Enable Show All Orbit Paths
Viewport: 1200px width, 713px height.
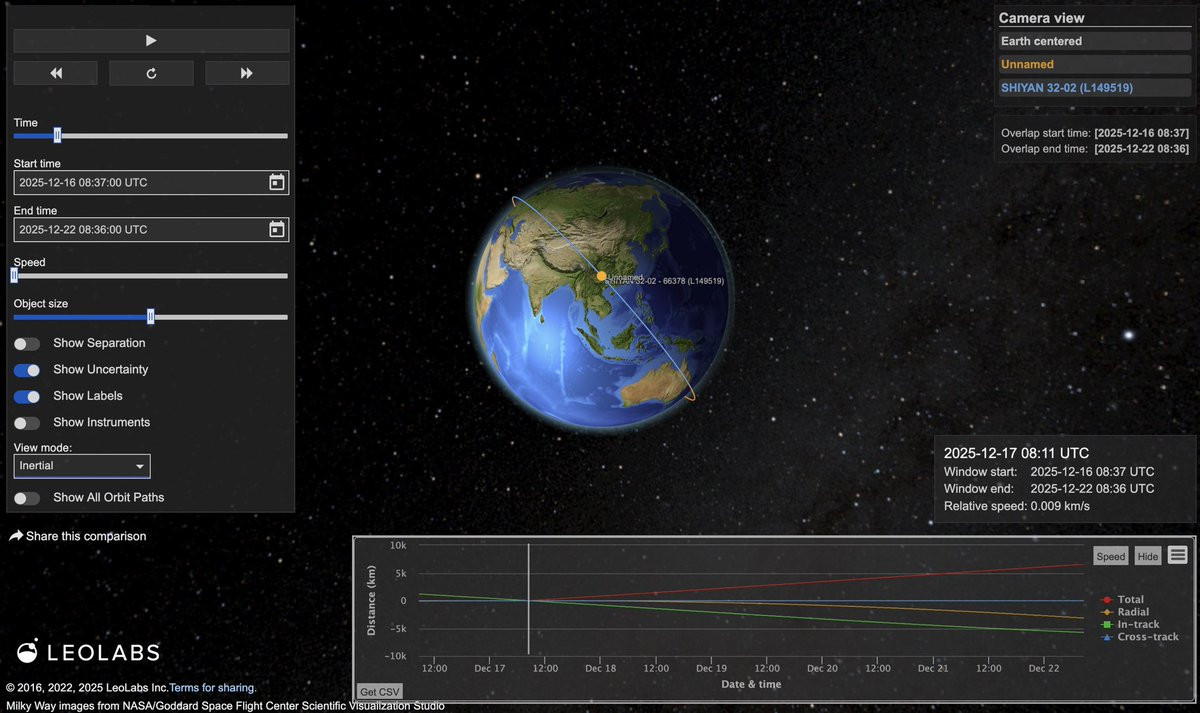point(27,497)
